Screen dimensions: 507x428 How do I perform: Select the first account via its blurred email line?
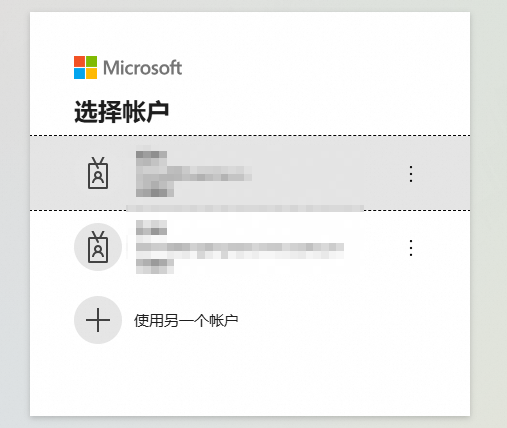coord(194,174)
